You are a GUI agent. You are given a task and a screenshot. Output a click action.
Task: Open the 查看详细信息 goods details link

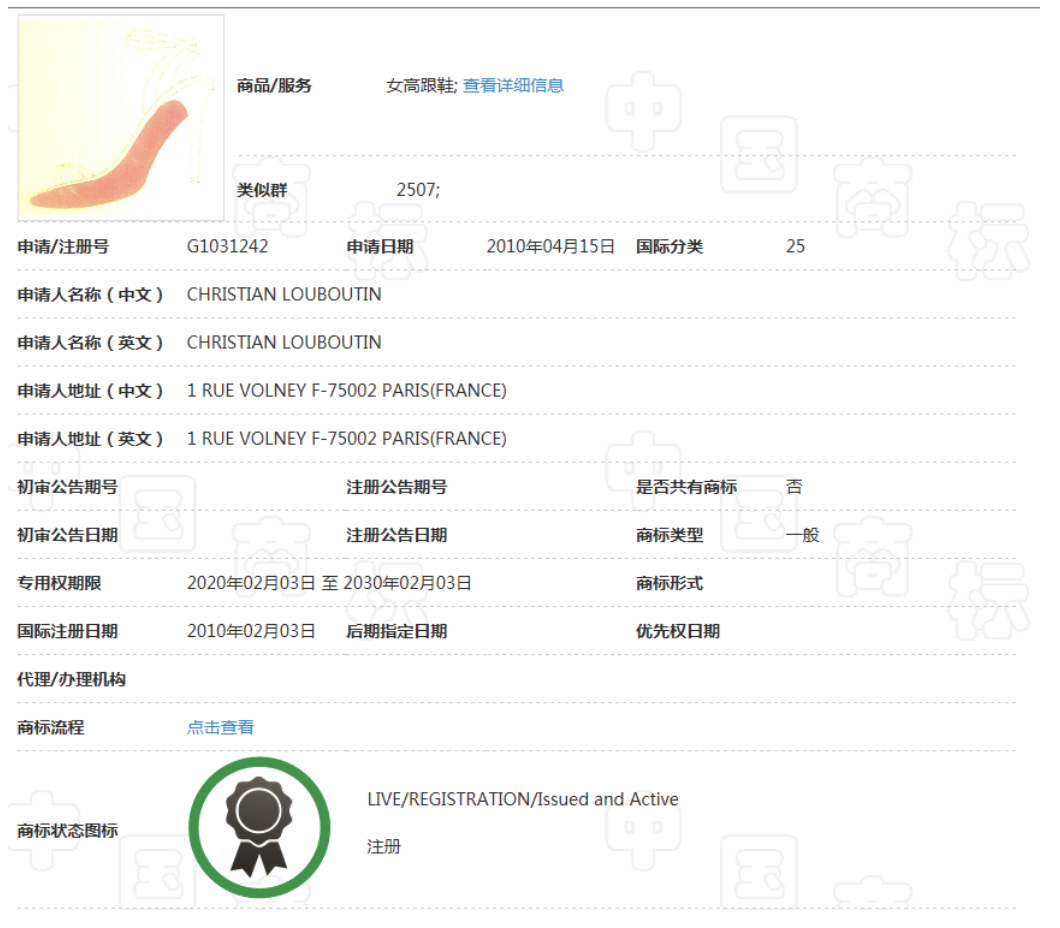click(x=513, y=86)
